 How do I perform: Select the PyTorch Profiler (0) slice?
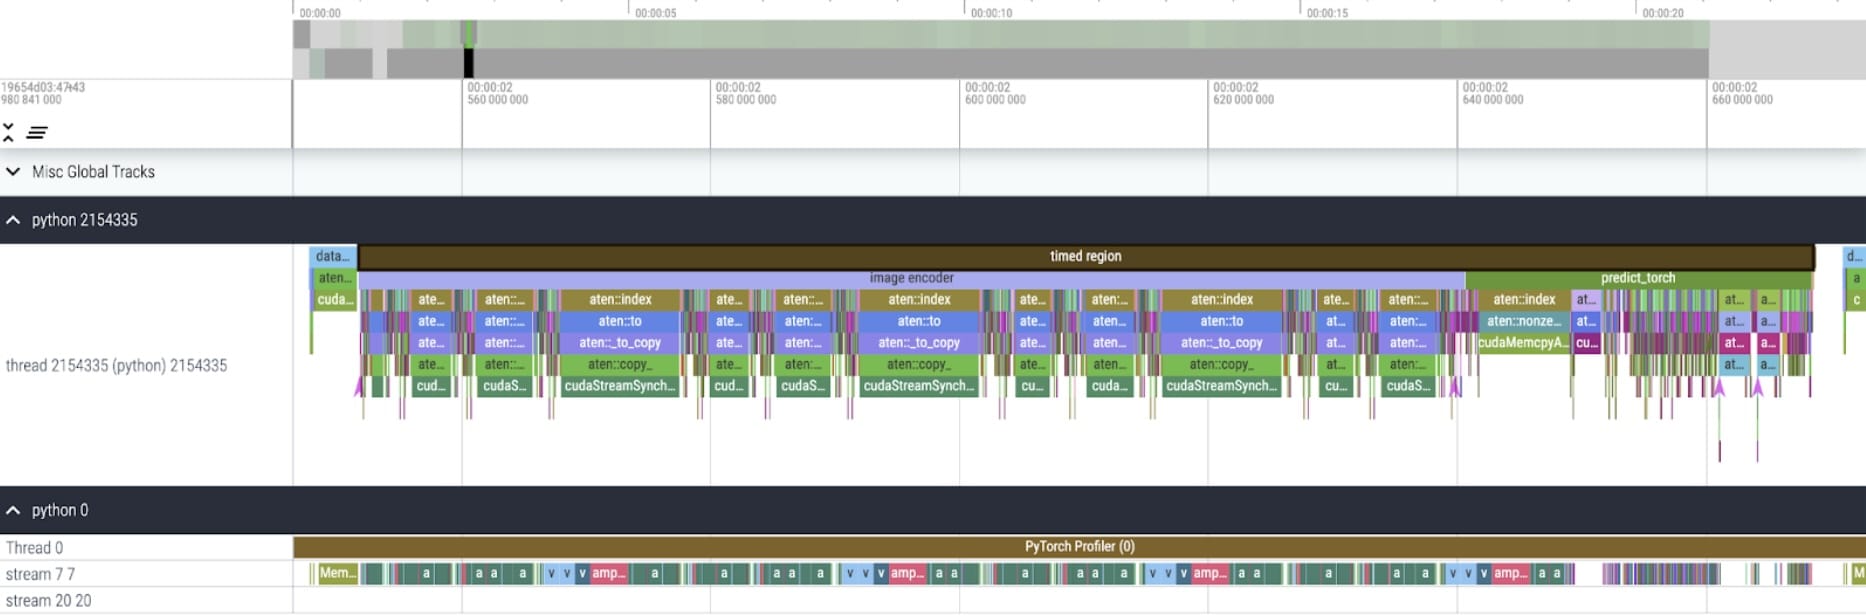click(x=1079, y=547)
